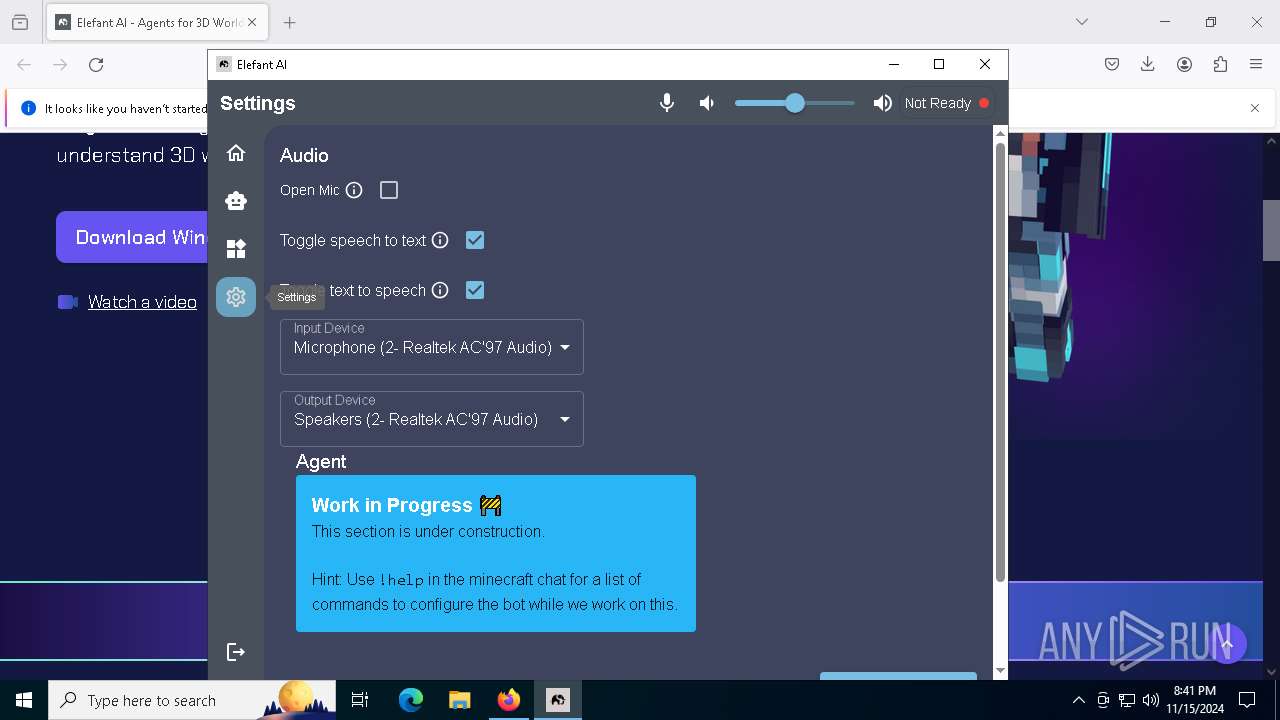Screen dimensions: 1280x720
Task: Click the video camera icon beside Watch a video
Action: pyautogui.click(x=68, y=302)
